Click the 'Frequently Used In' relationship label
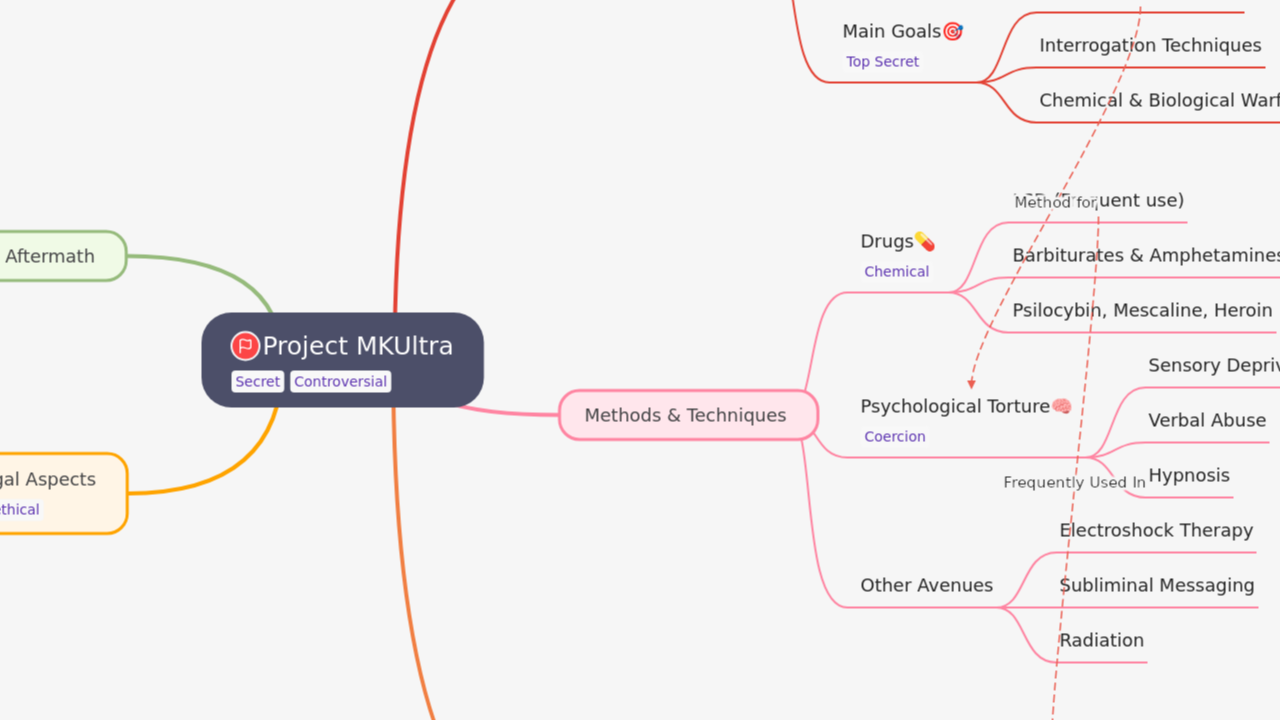1280x720 pixels. [x=1075, y=482]
